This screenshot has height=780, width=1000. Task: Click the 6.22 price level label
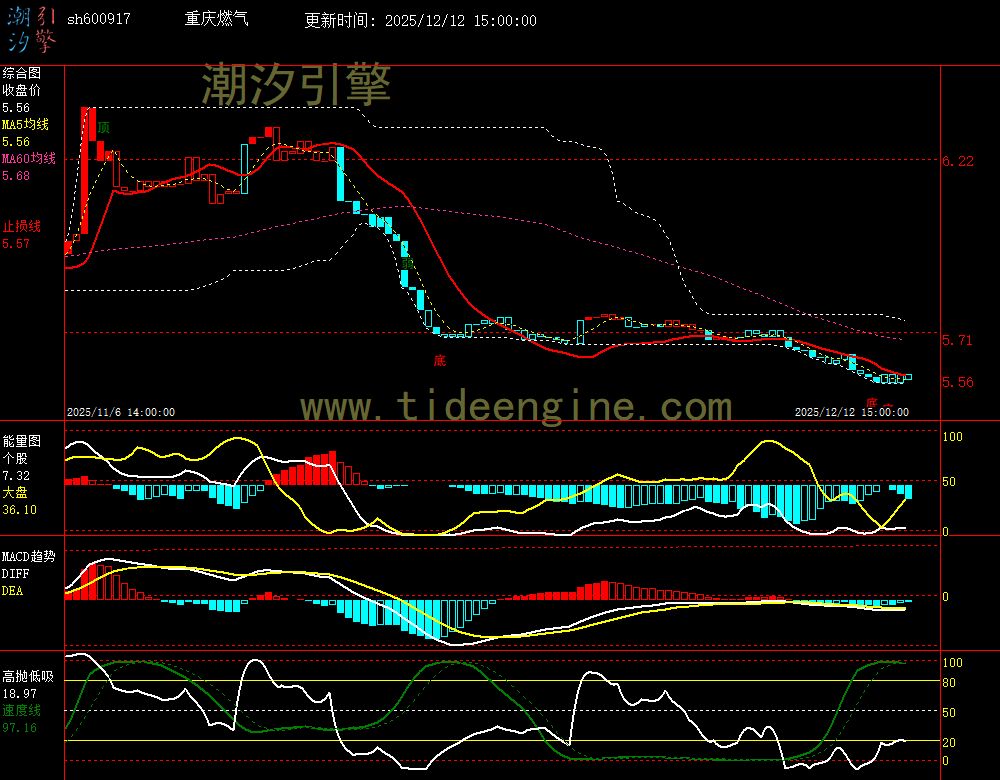957,161
